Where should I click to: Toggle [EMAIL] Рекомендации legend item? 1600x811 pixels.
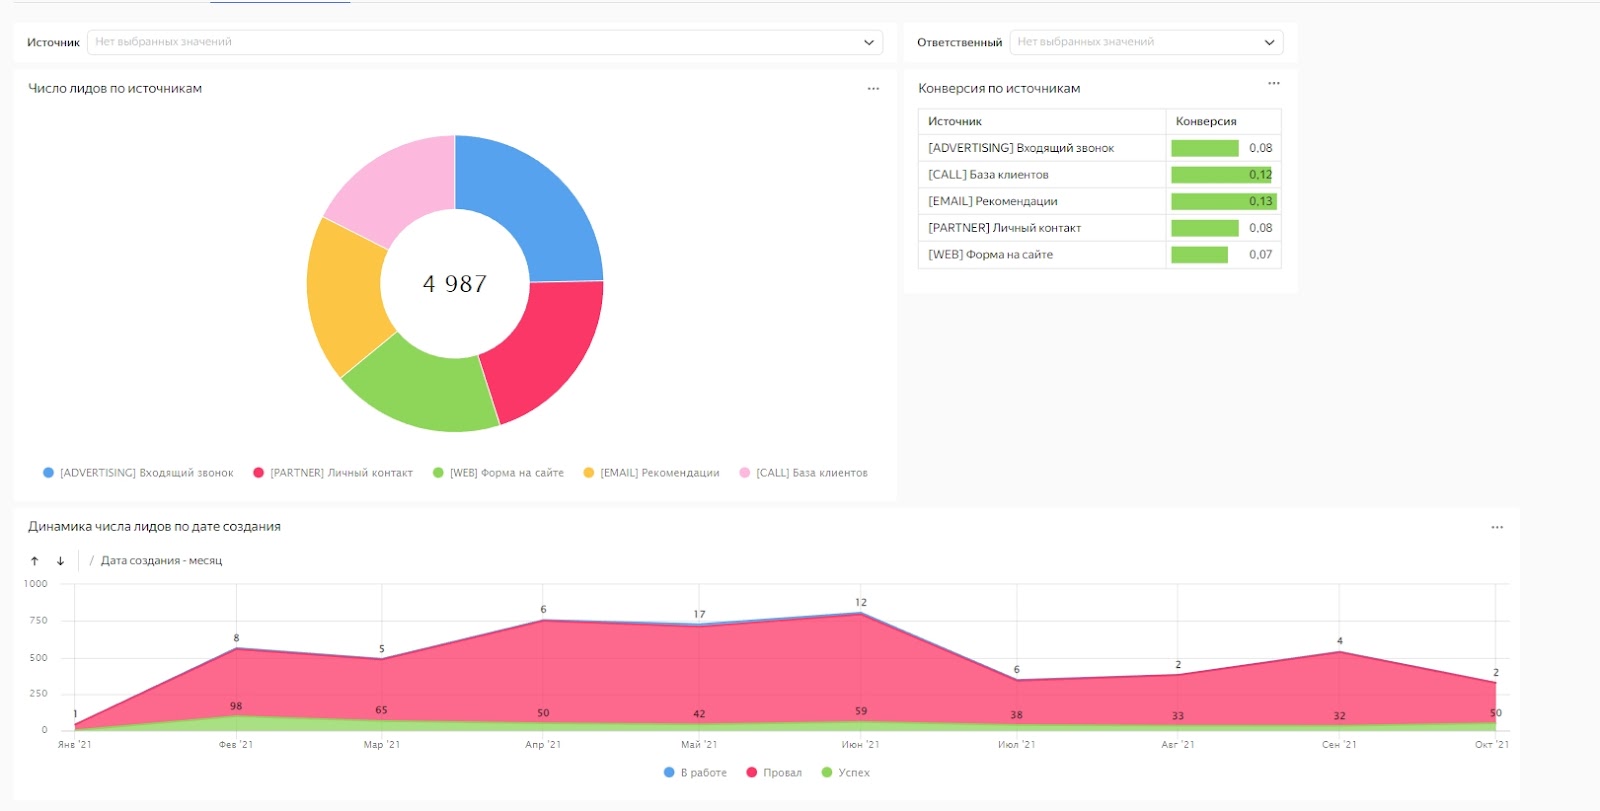click(x=651, y=473)
